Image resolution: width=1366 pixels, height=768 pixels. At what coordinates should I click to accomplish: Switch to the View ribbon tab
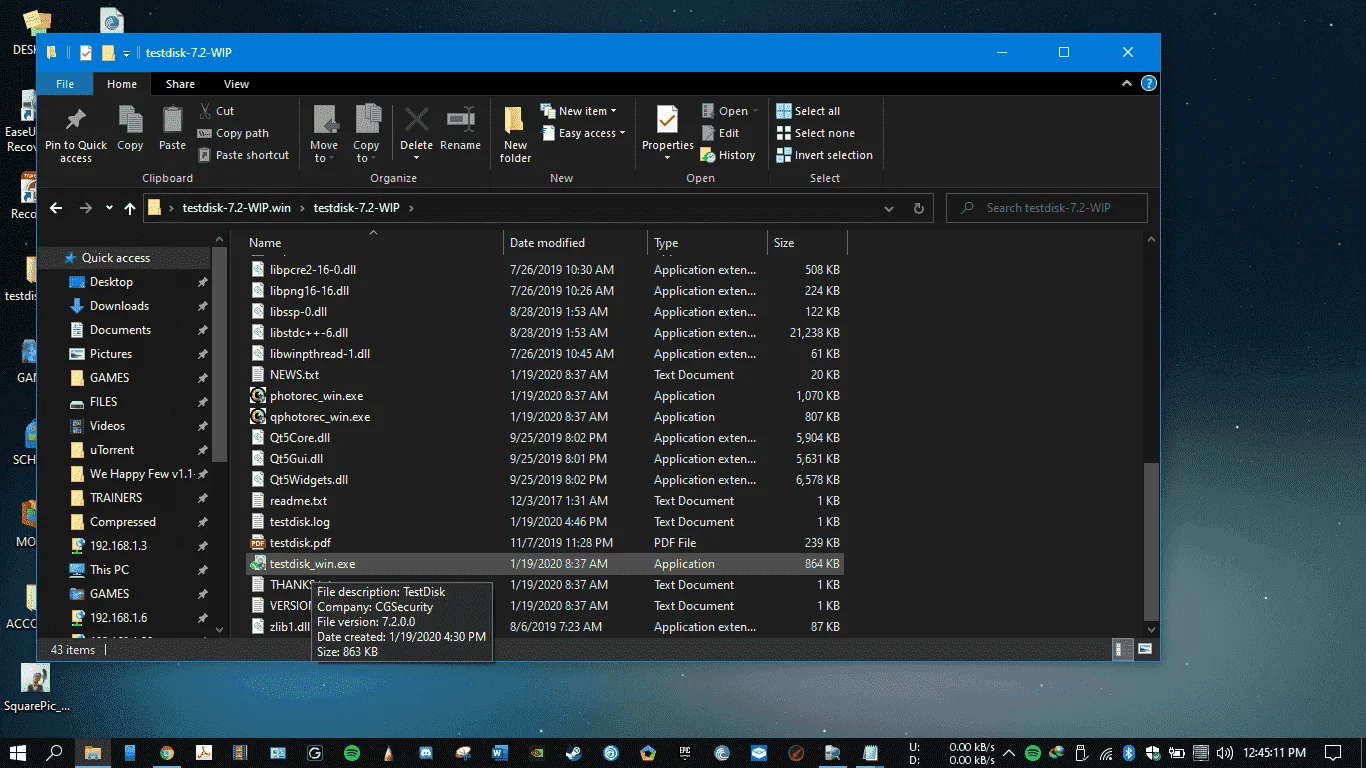click(x=236, y=84)
